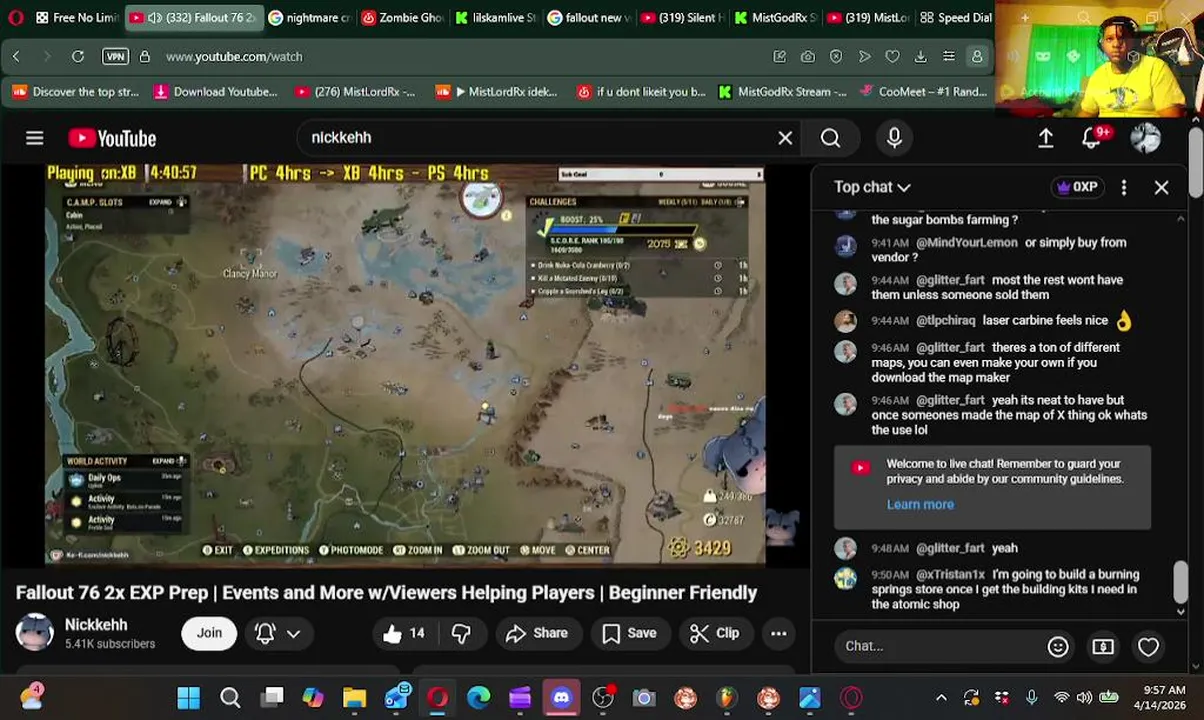Screen dimensions: 1204x720
Task: Switch to nightmare Google search tab
Action: click(310, 17)
